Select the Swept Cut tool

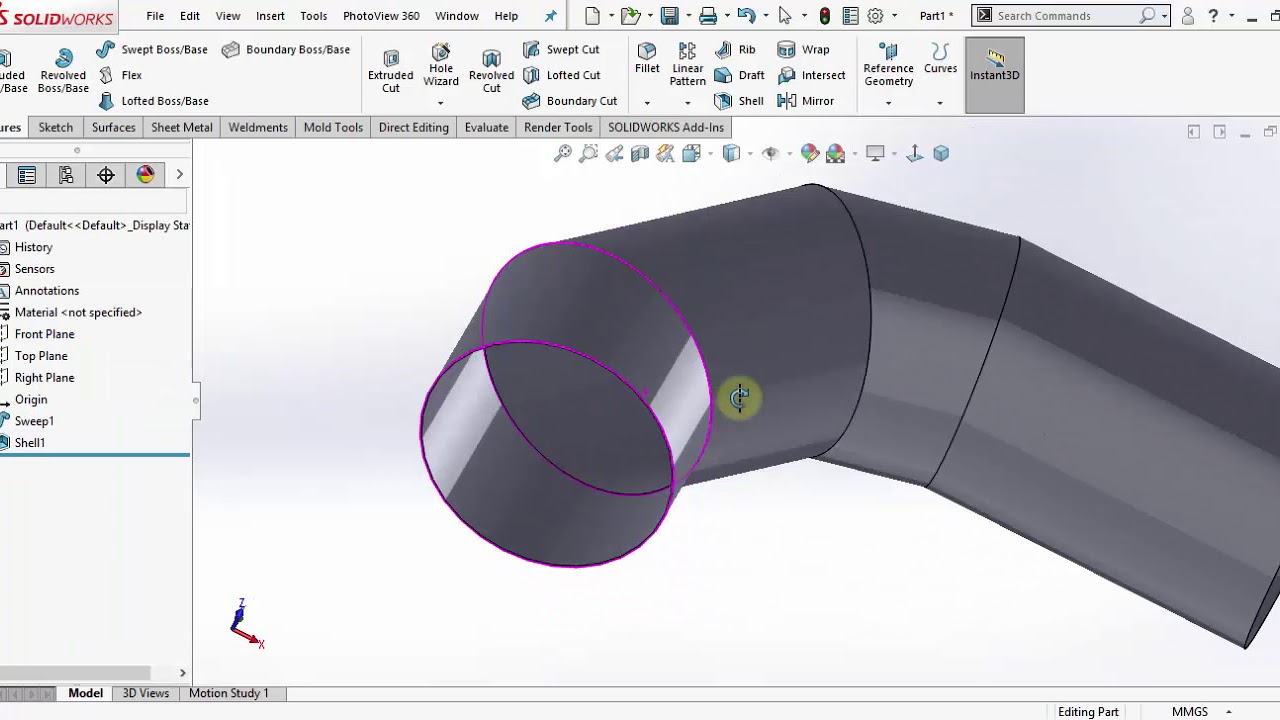tap(561, 49)
